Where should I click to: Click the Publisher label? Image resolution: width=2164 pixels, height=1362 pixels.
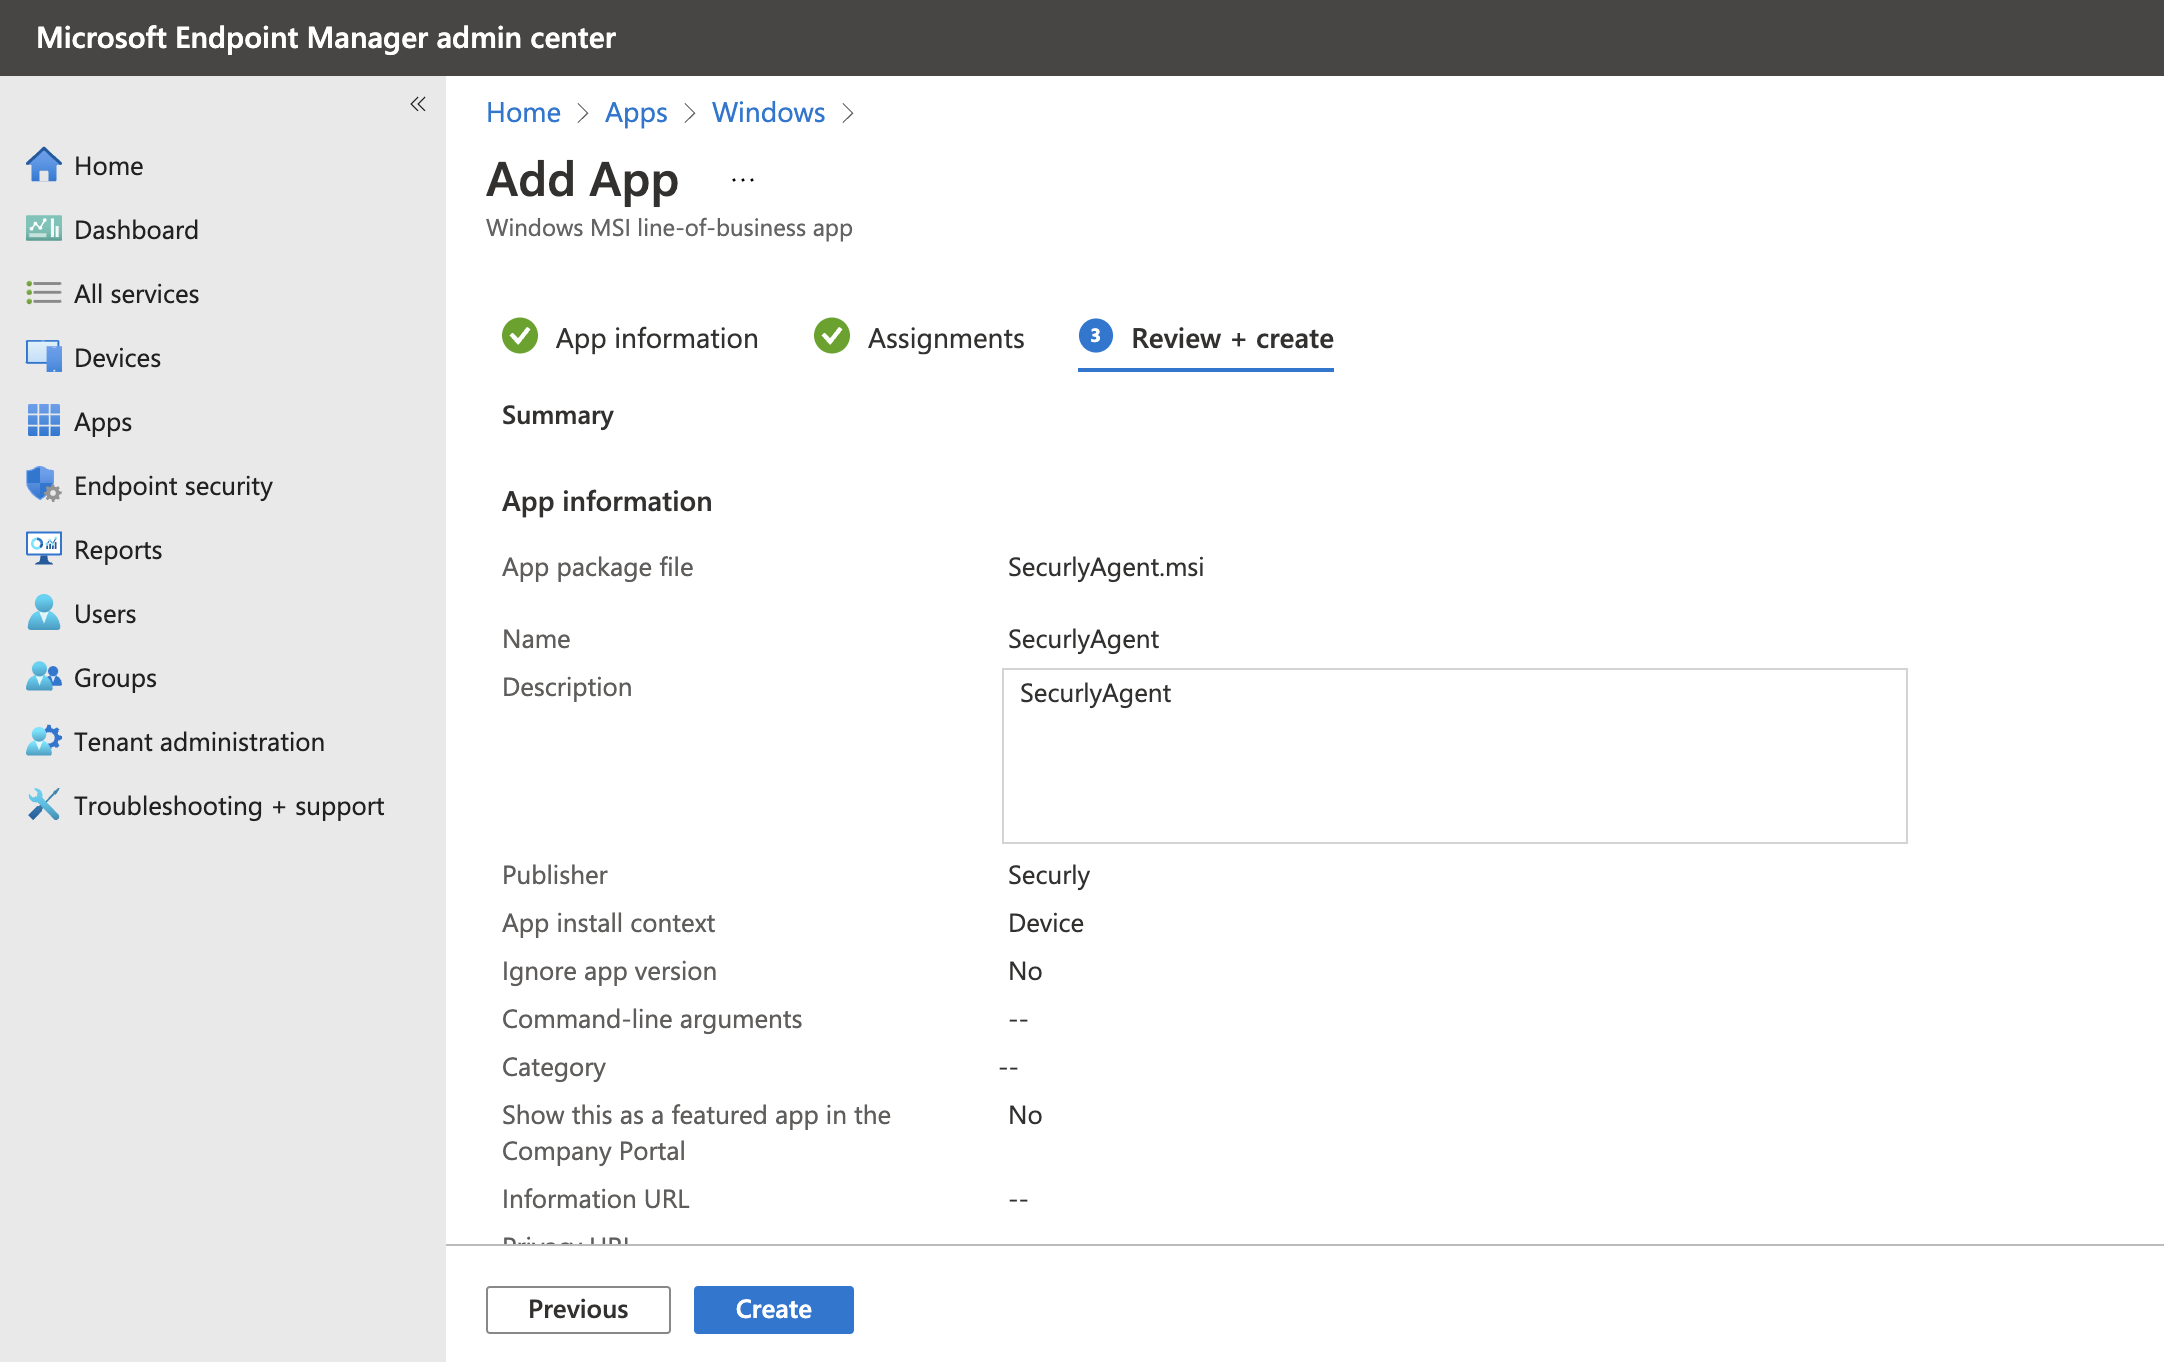coord(555,875)
